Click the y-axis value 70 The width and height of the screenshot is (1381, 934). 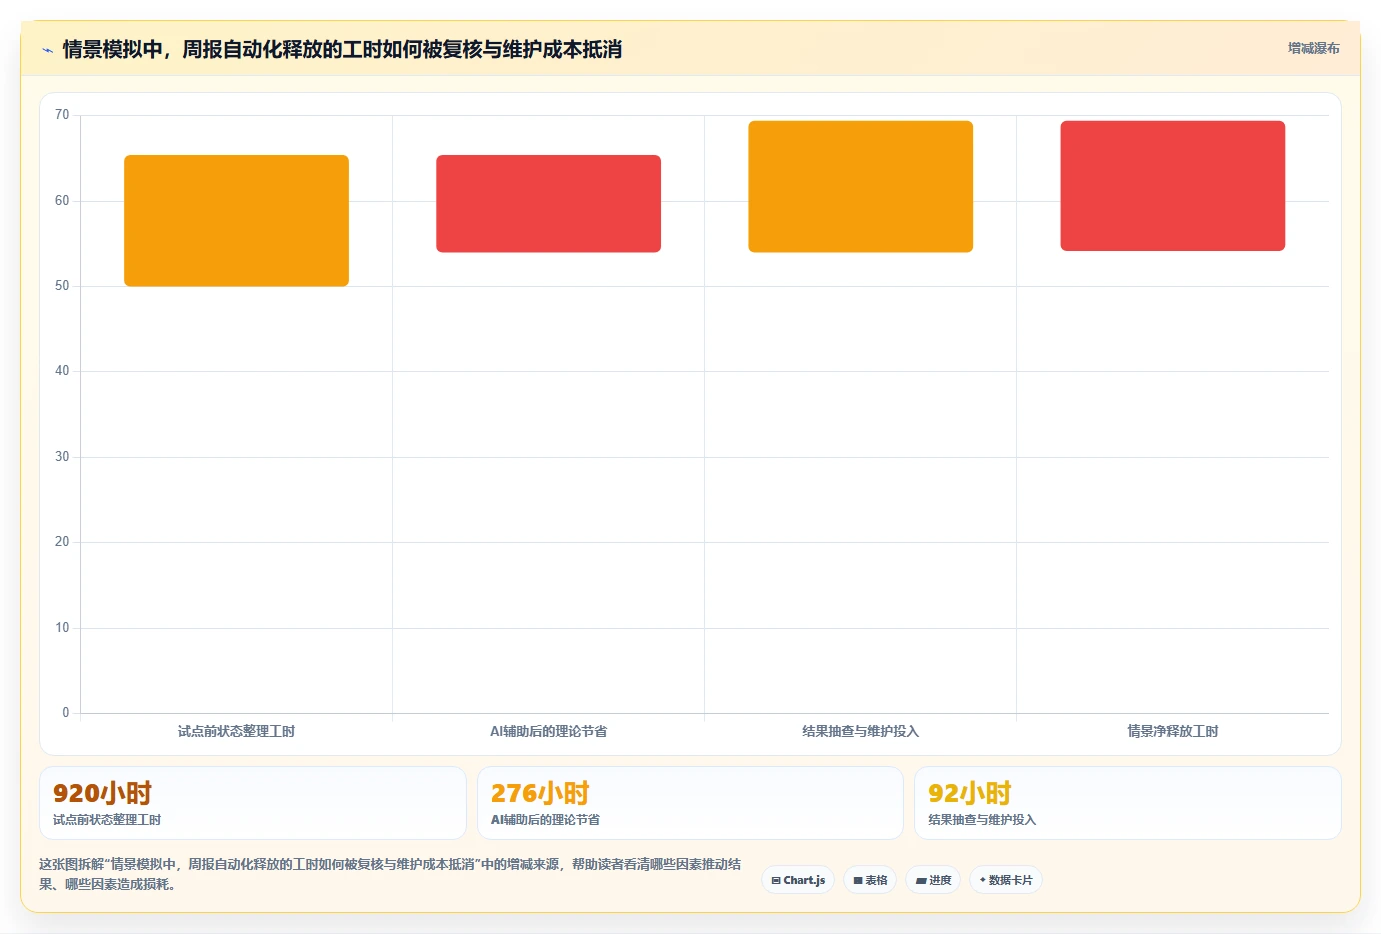pos(62,115)
